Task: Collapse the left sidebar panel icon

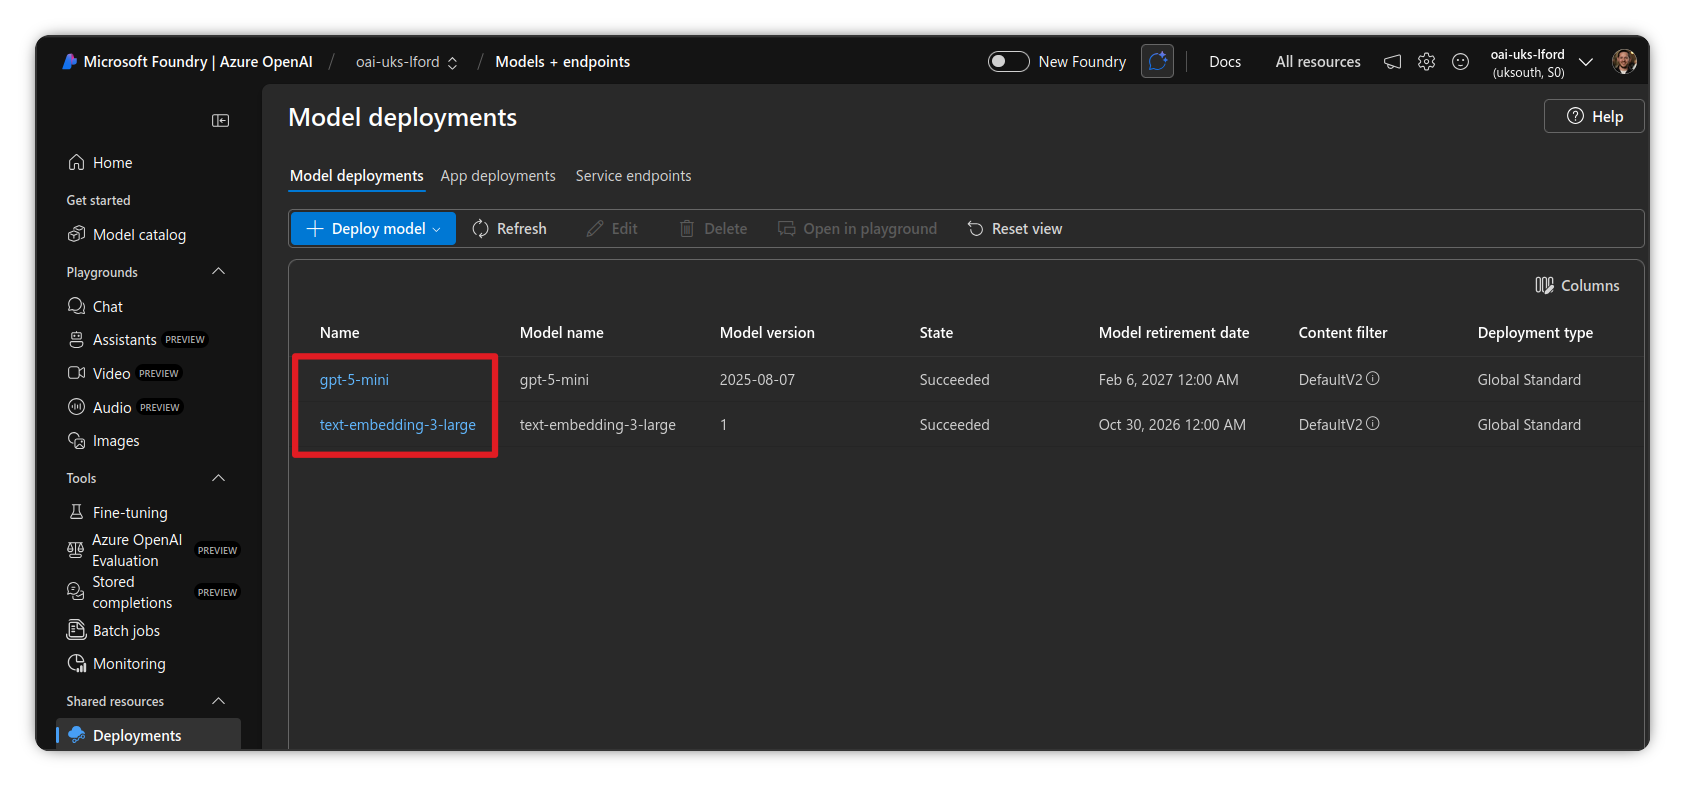Action: [220, 121]
